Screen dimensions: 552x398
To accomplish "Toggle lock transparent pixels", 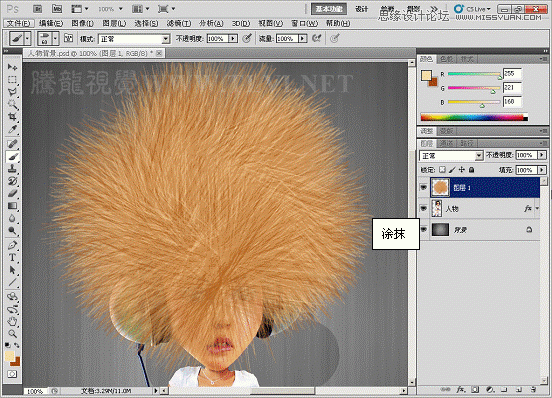I will pyautogui.click(x=443, y=170).
